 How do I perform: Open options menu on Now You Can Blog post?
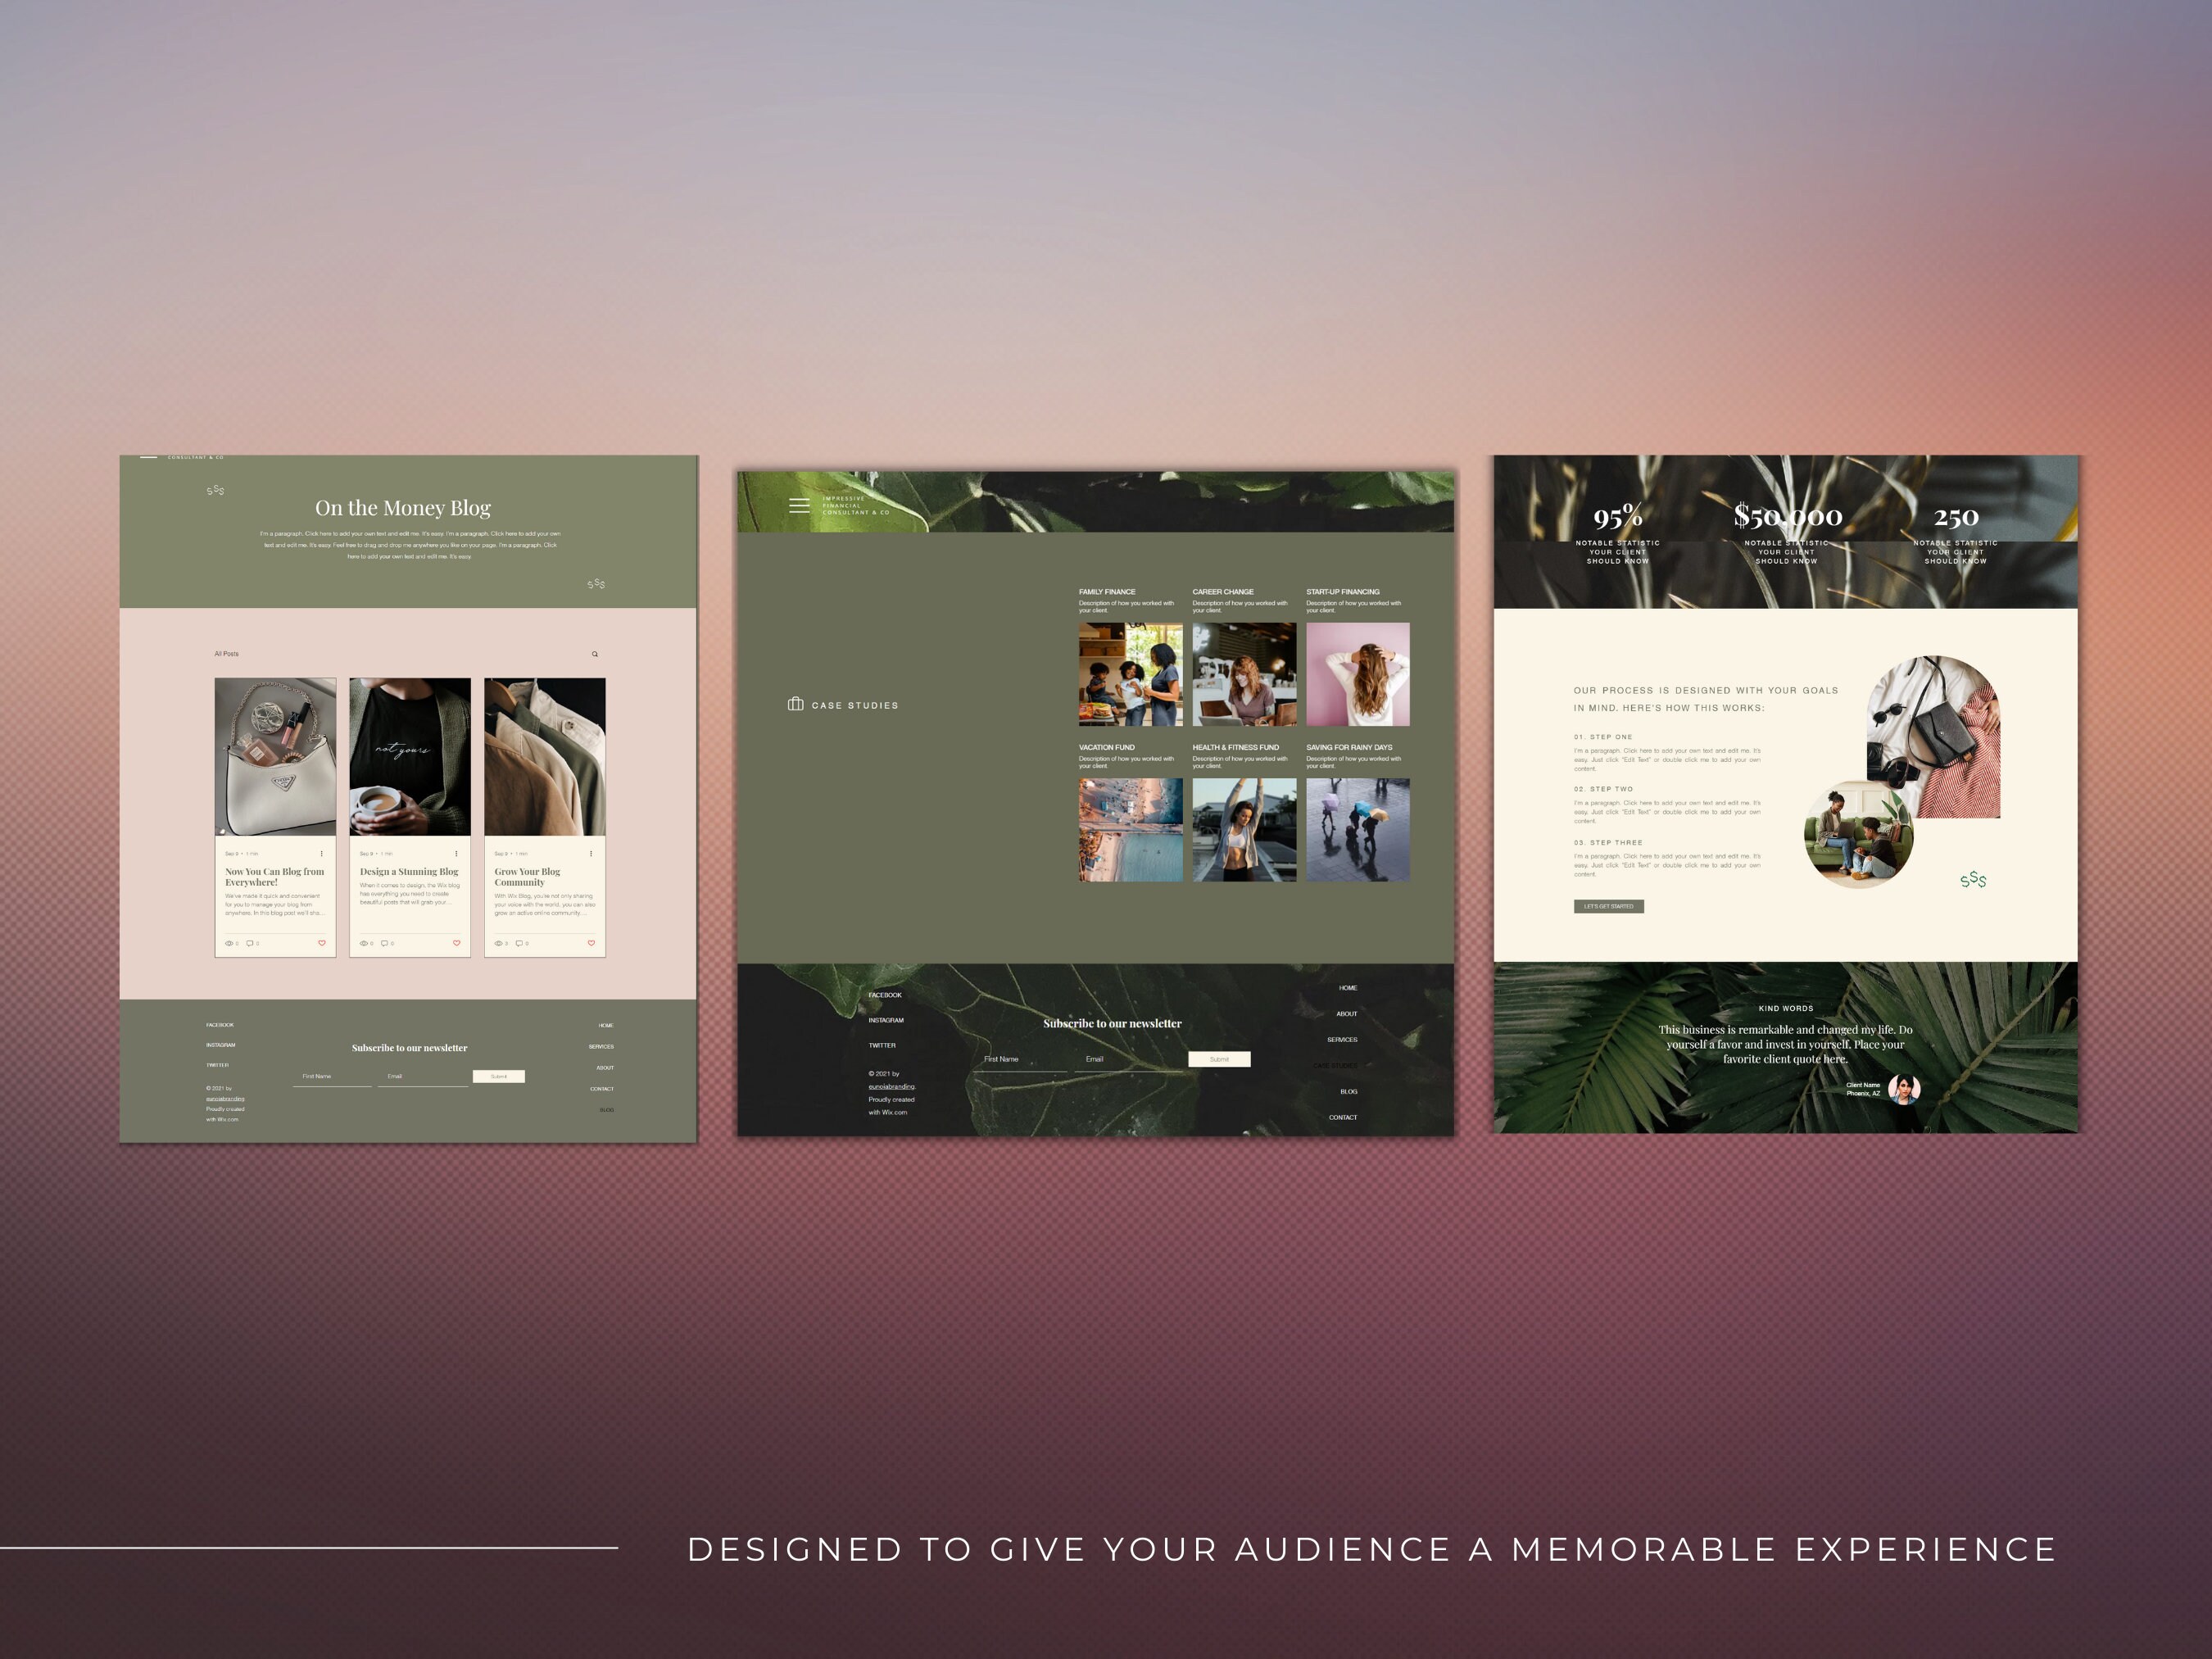322,854
